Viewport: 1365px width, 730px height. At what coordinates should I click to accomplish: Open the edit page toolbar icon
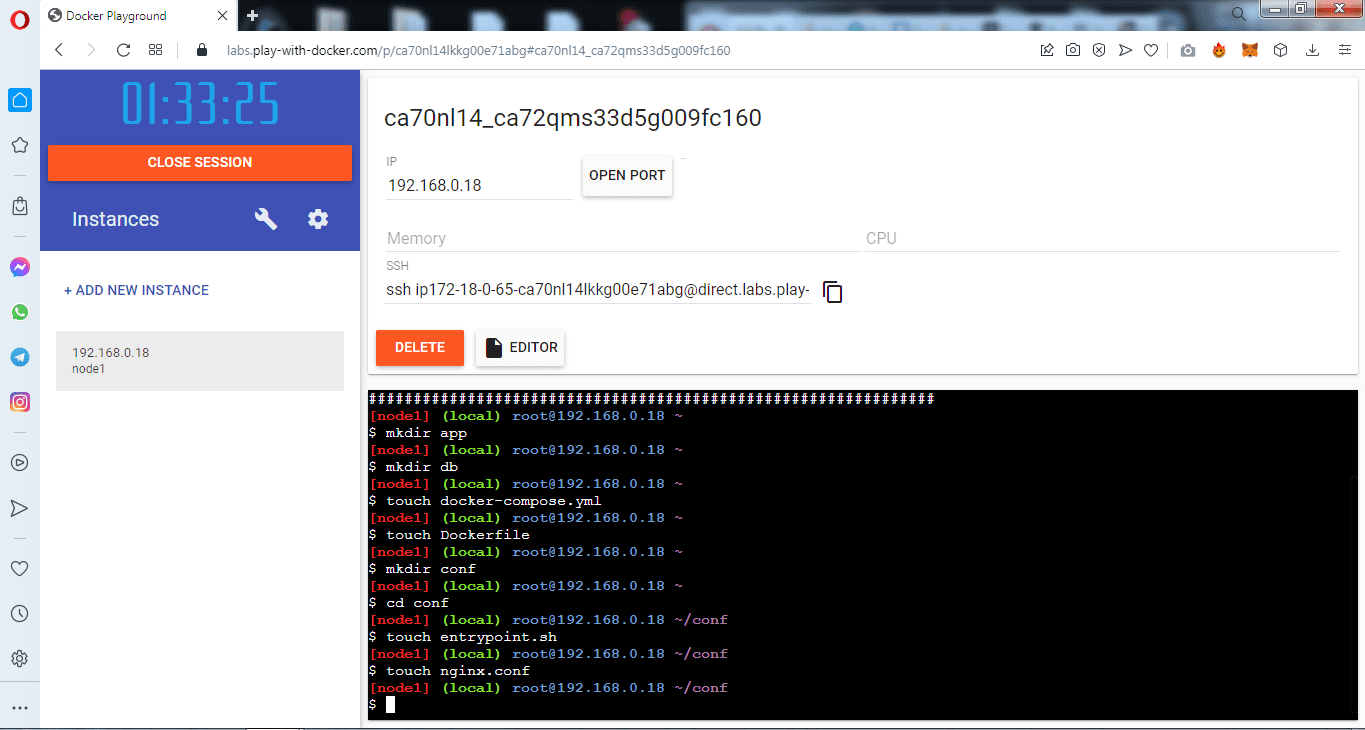pyautogui.click(x=1047, y=50)
